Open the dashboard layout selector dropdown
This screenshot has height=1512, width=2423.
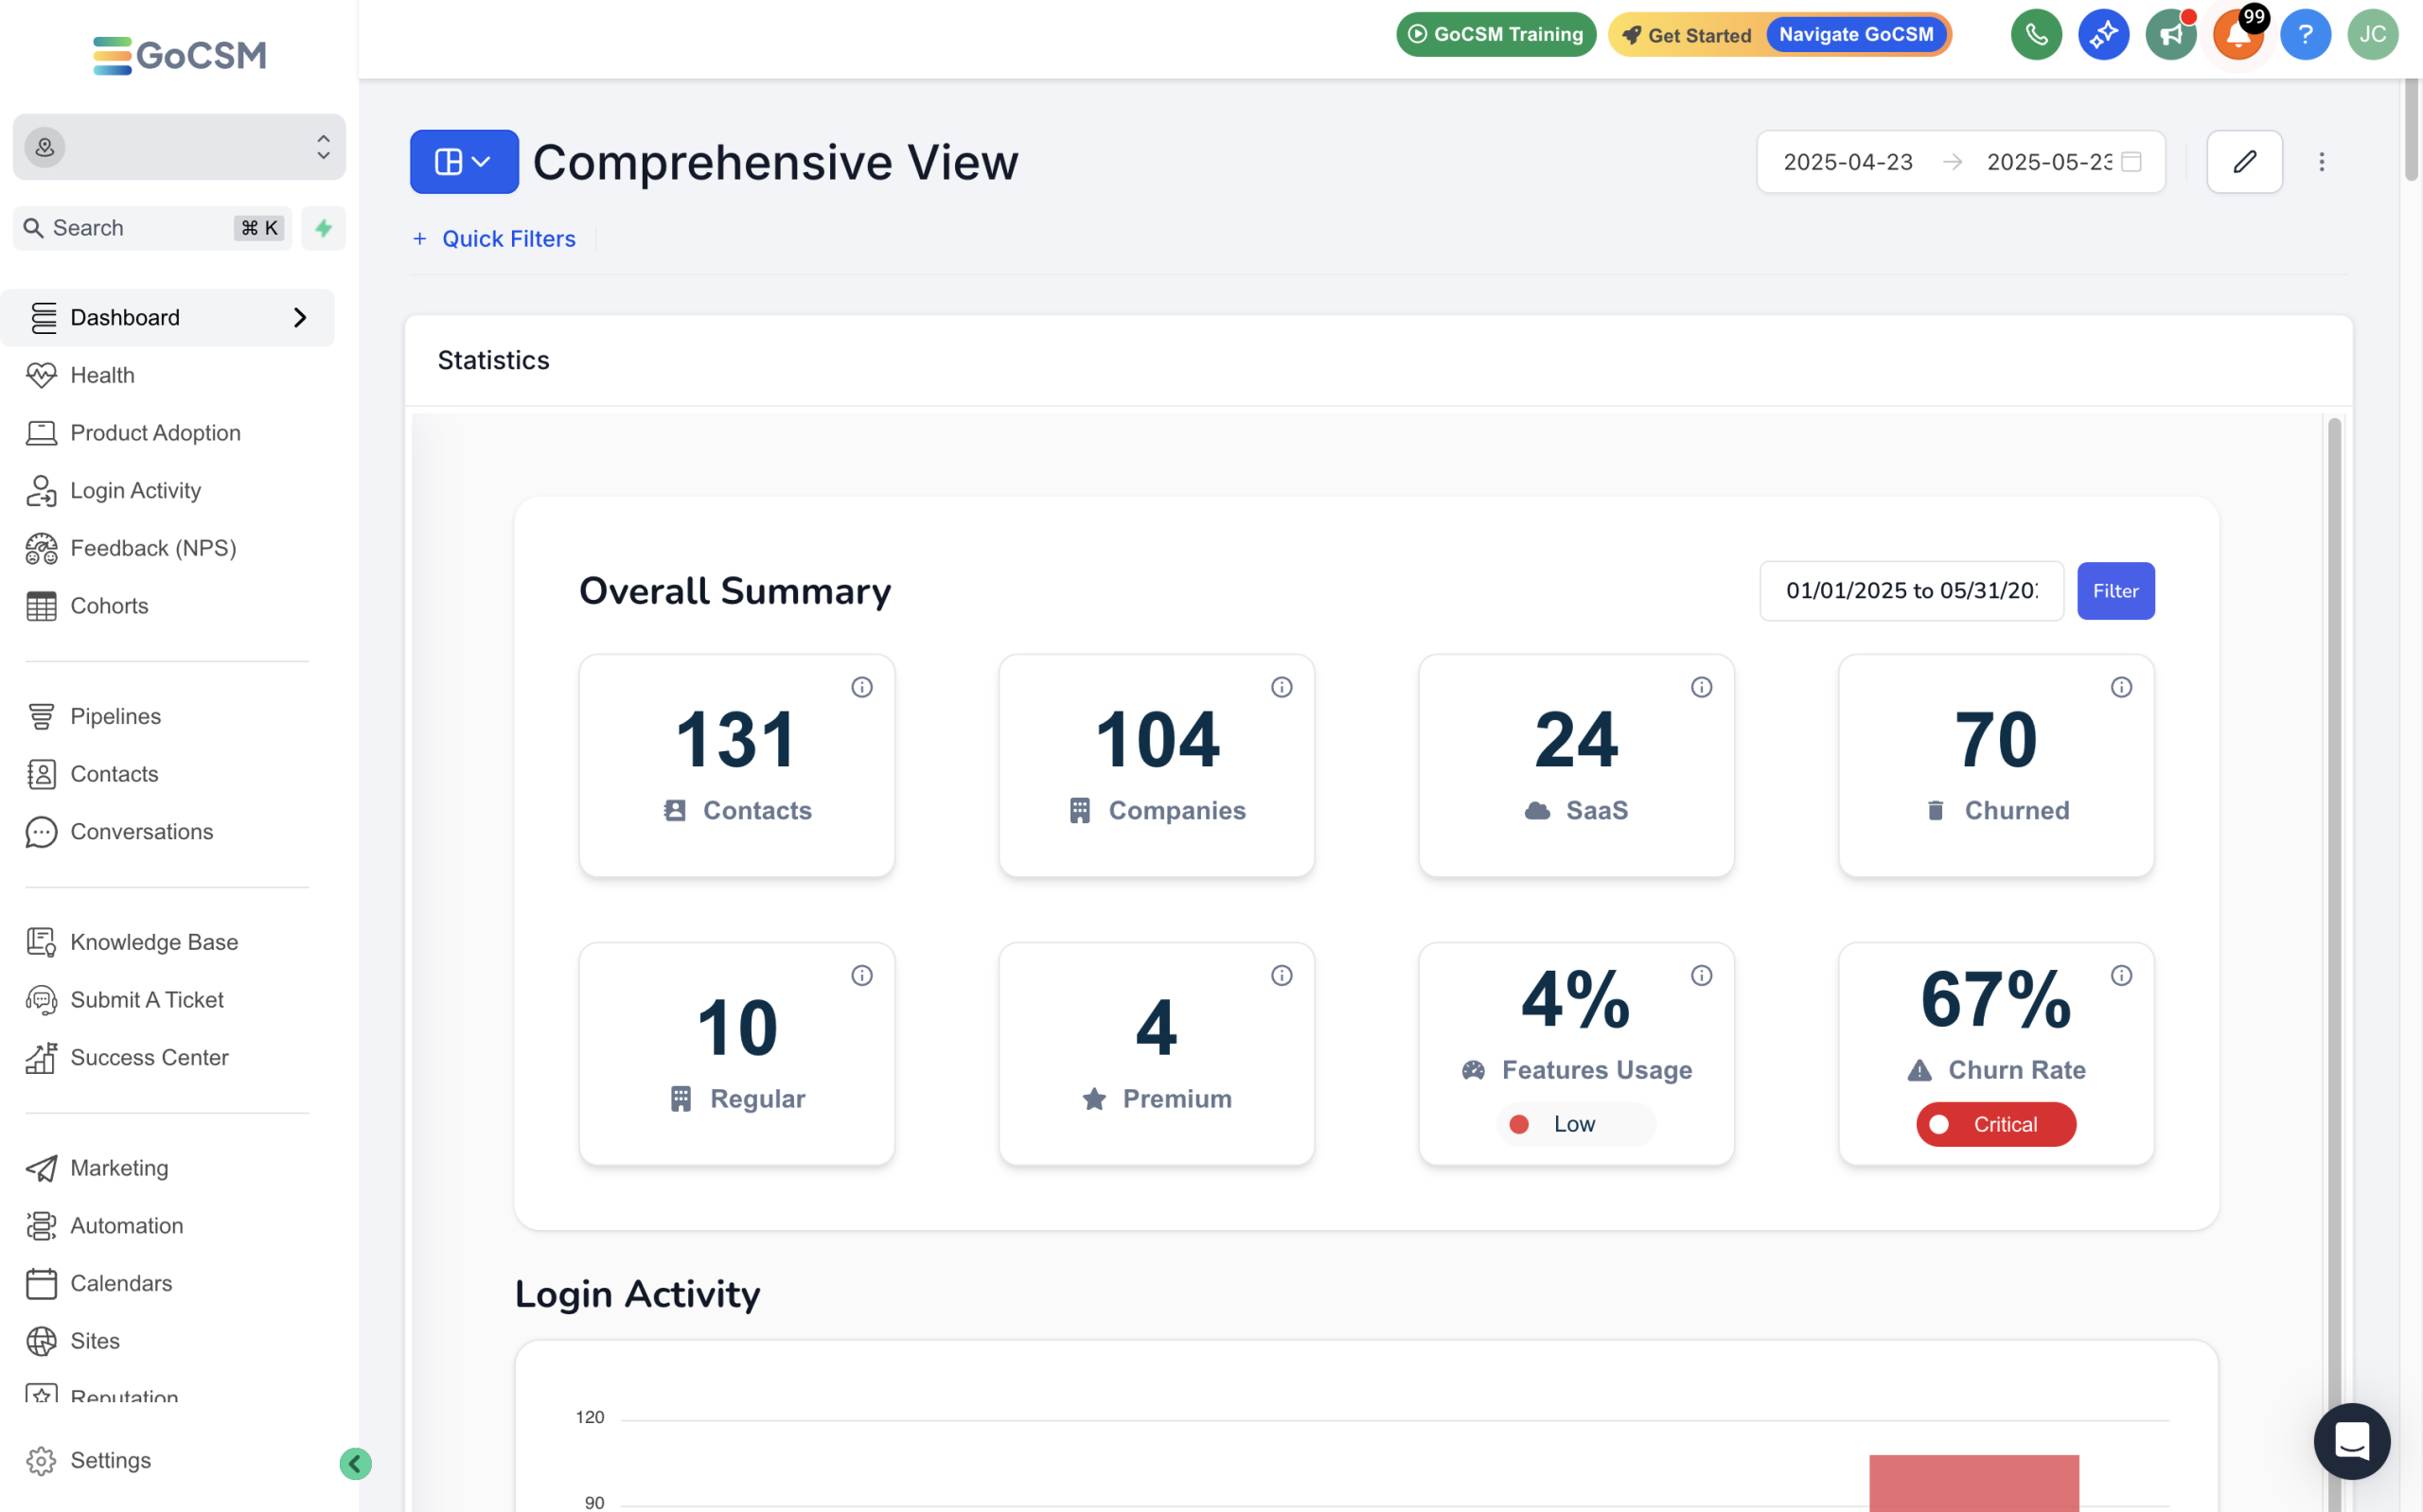pyautogui.click(x=464, y=161)
